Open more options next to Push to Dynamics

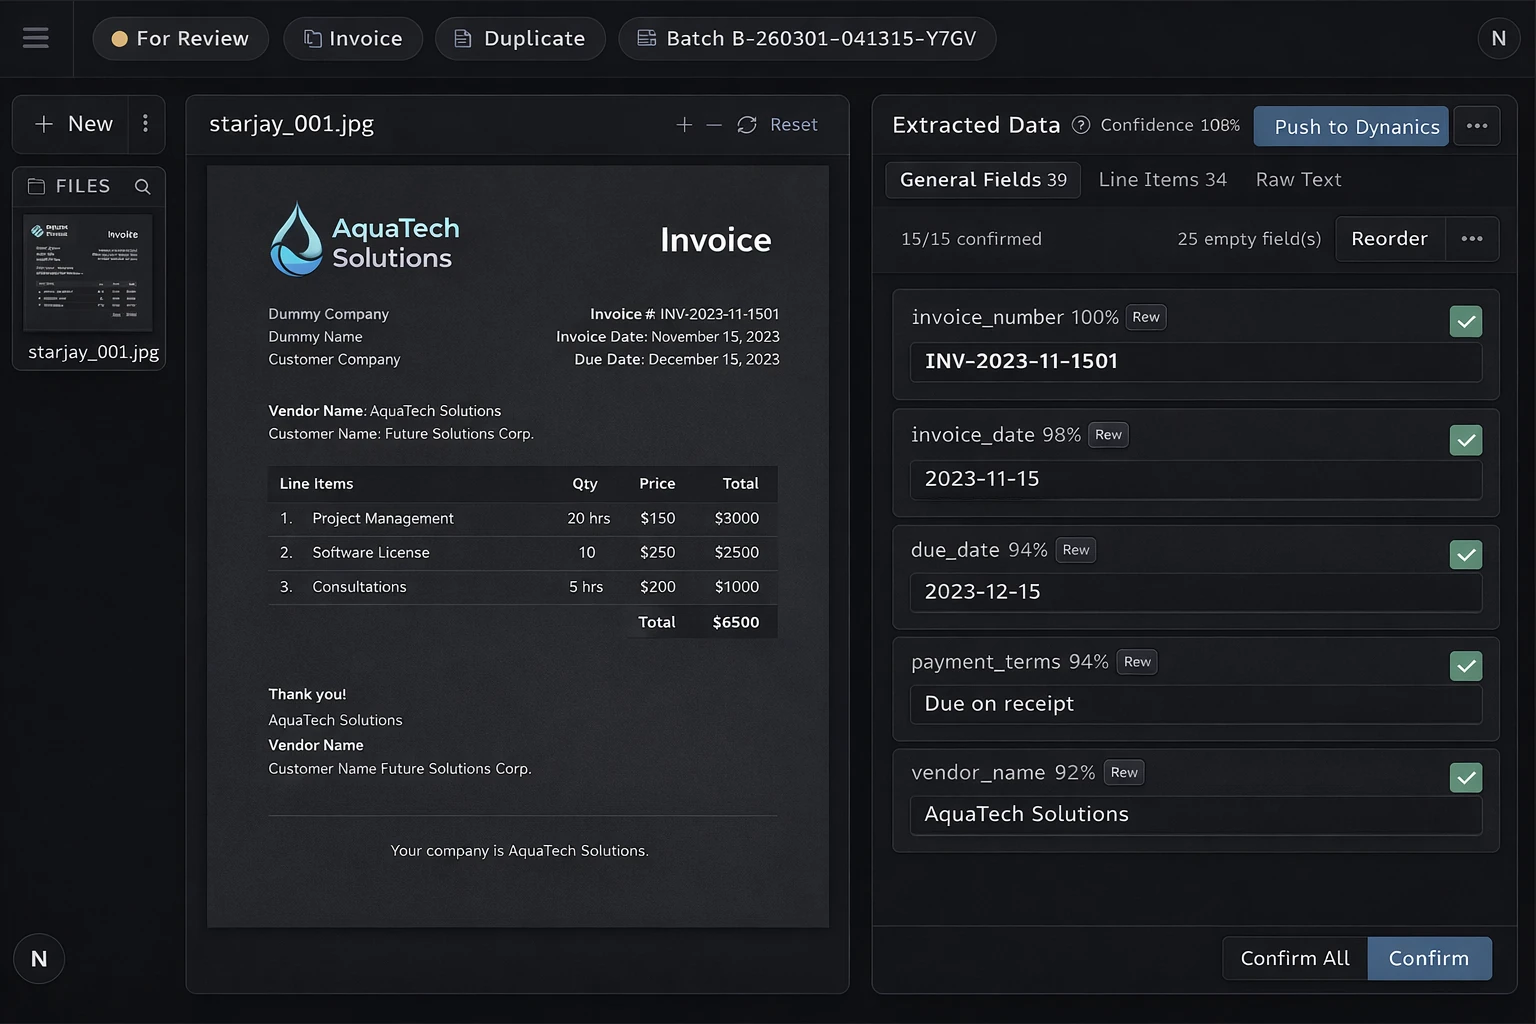click(1476, 126)
